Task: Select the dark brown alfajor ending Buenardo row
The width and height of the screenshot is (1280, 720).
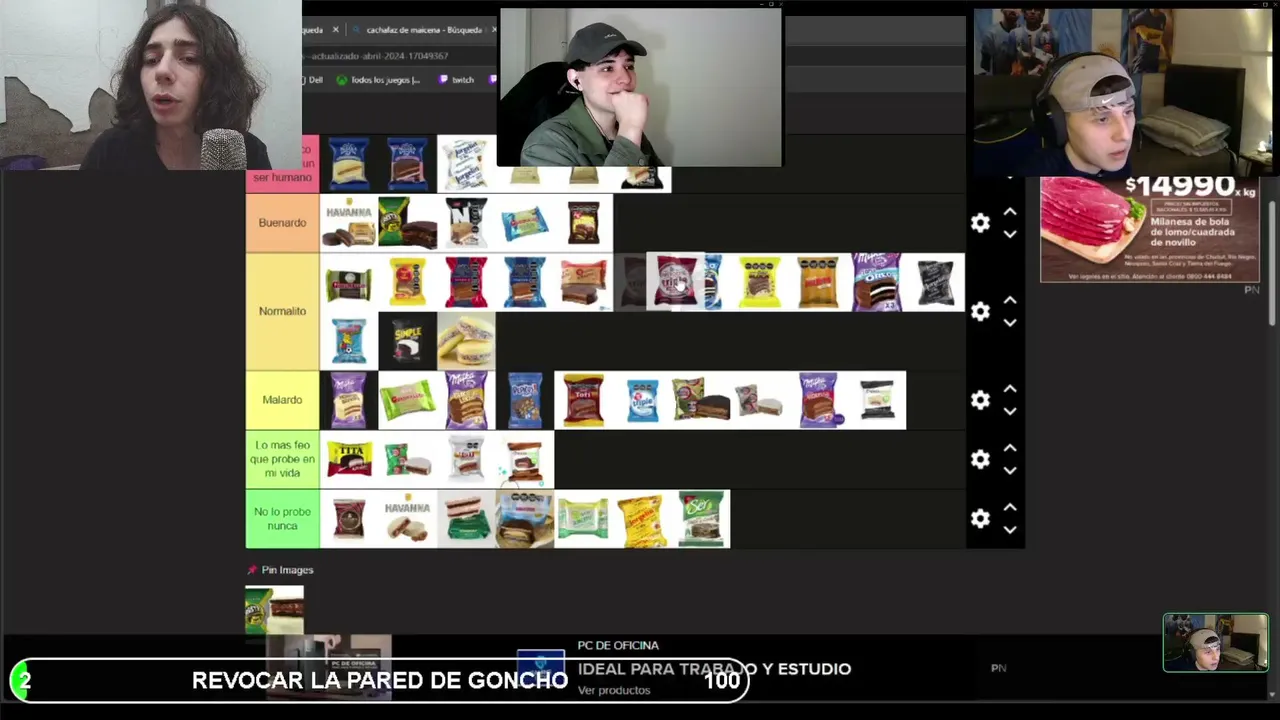Action: click(x=584, y=223)
